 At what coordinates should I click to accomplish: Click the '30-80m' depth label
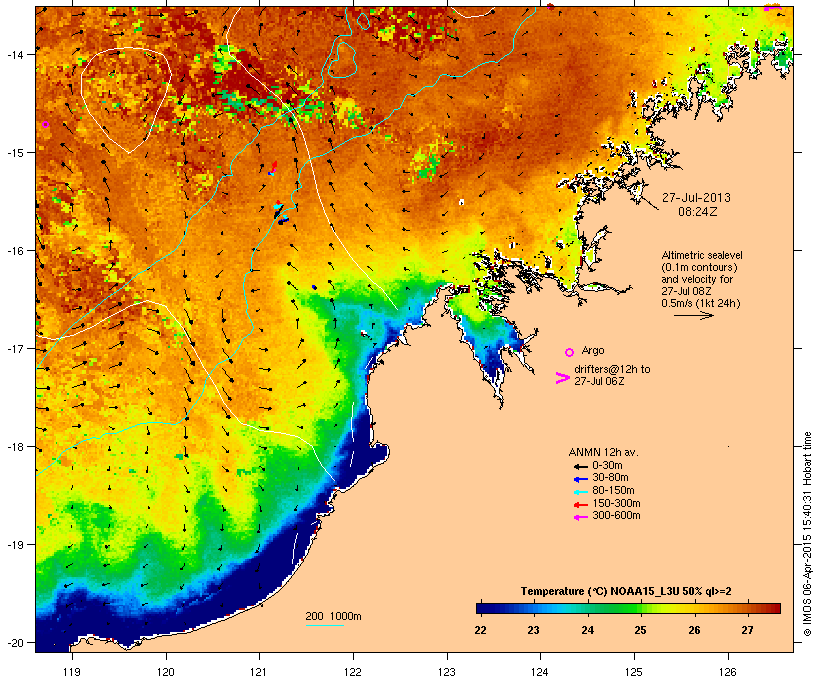point(610,478)
